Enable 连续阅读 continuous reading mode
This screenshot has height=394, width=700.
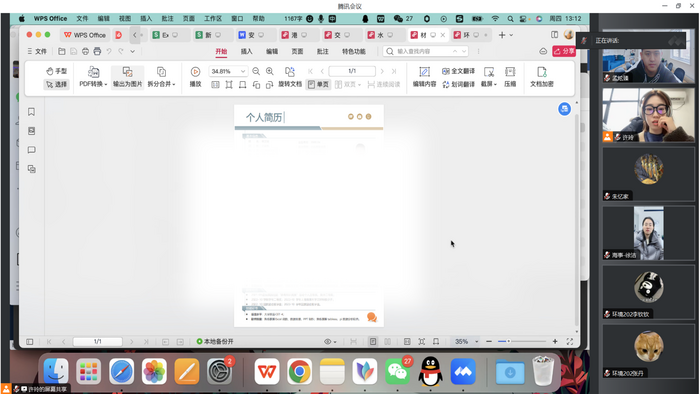[383, 84]
